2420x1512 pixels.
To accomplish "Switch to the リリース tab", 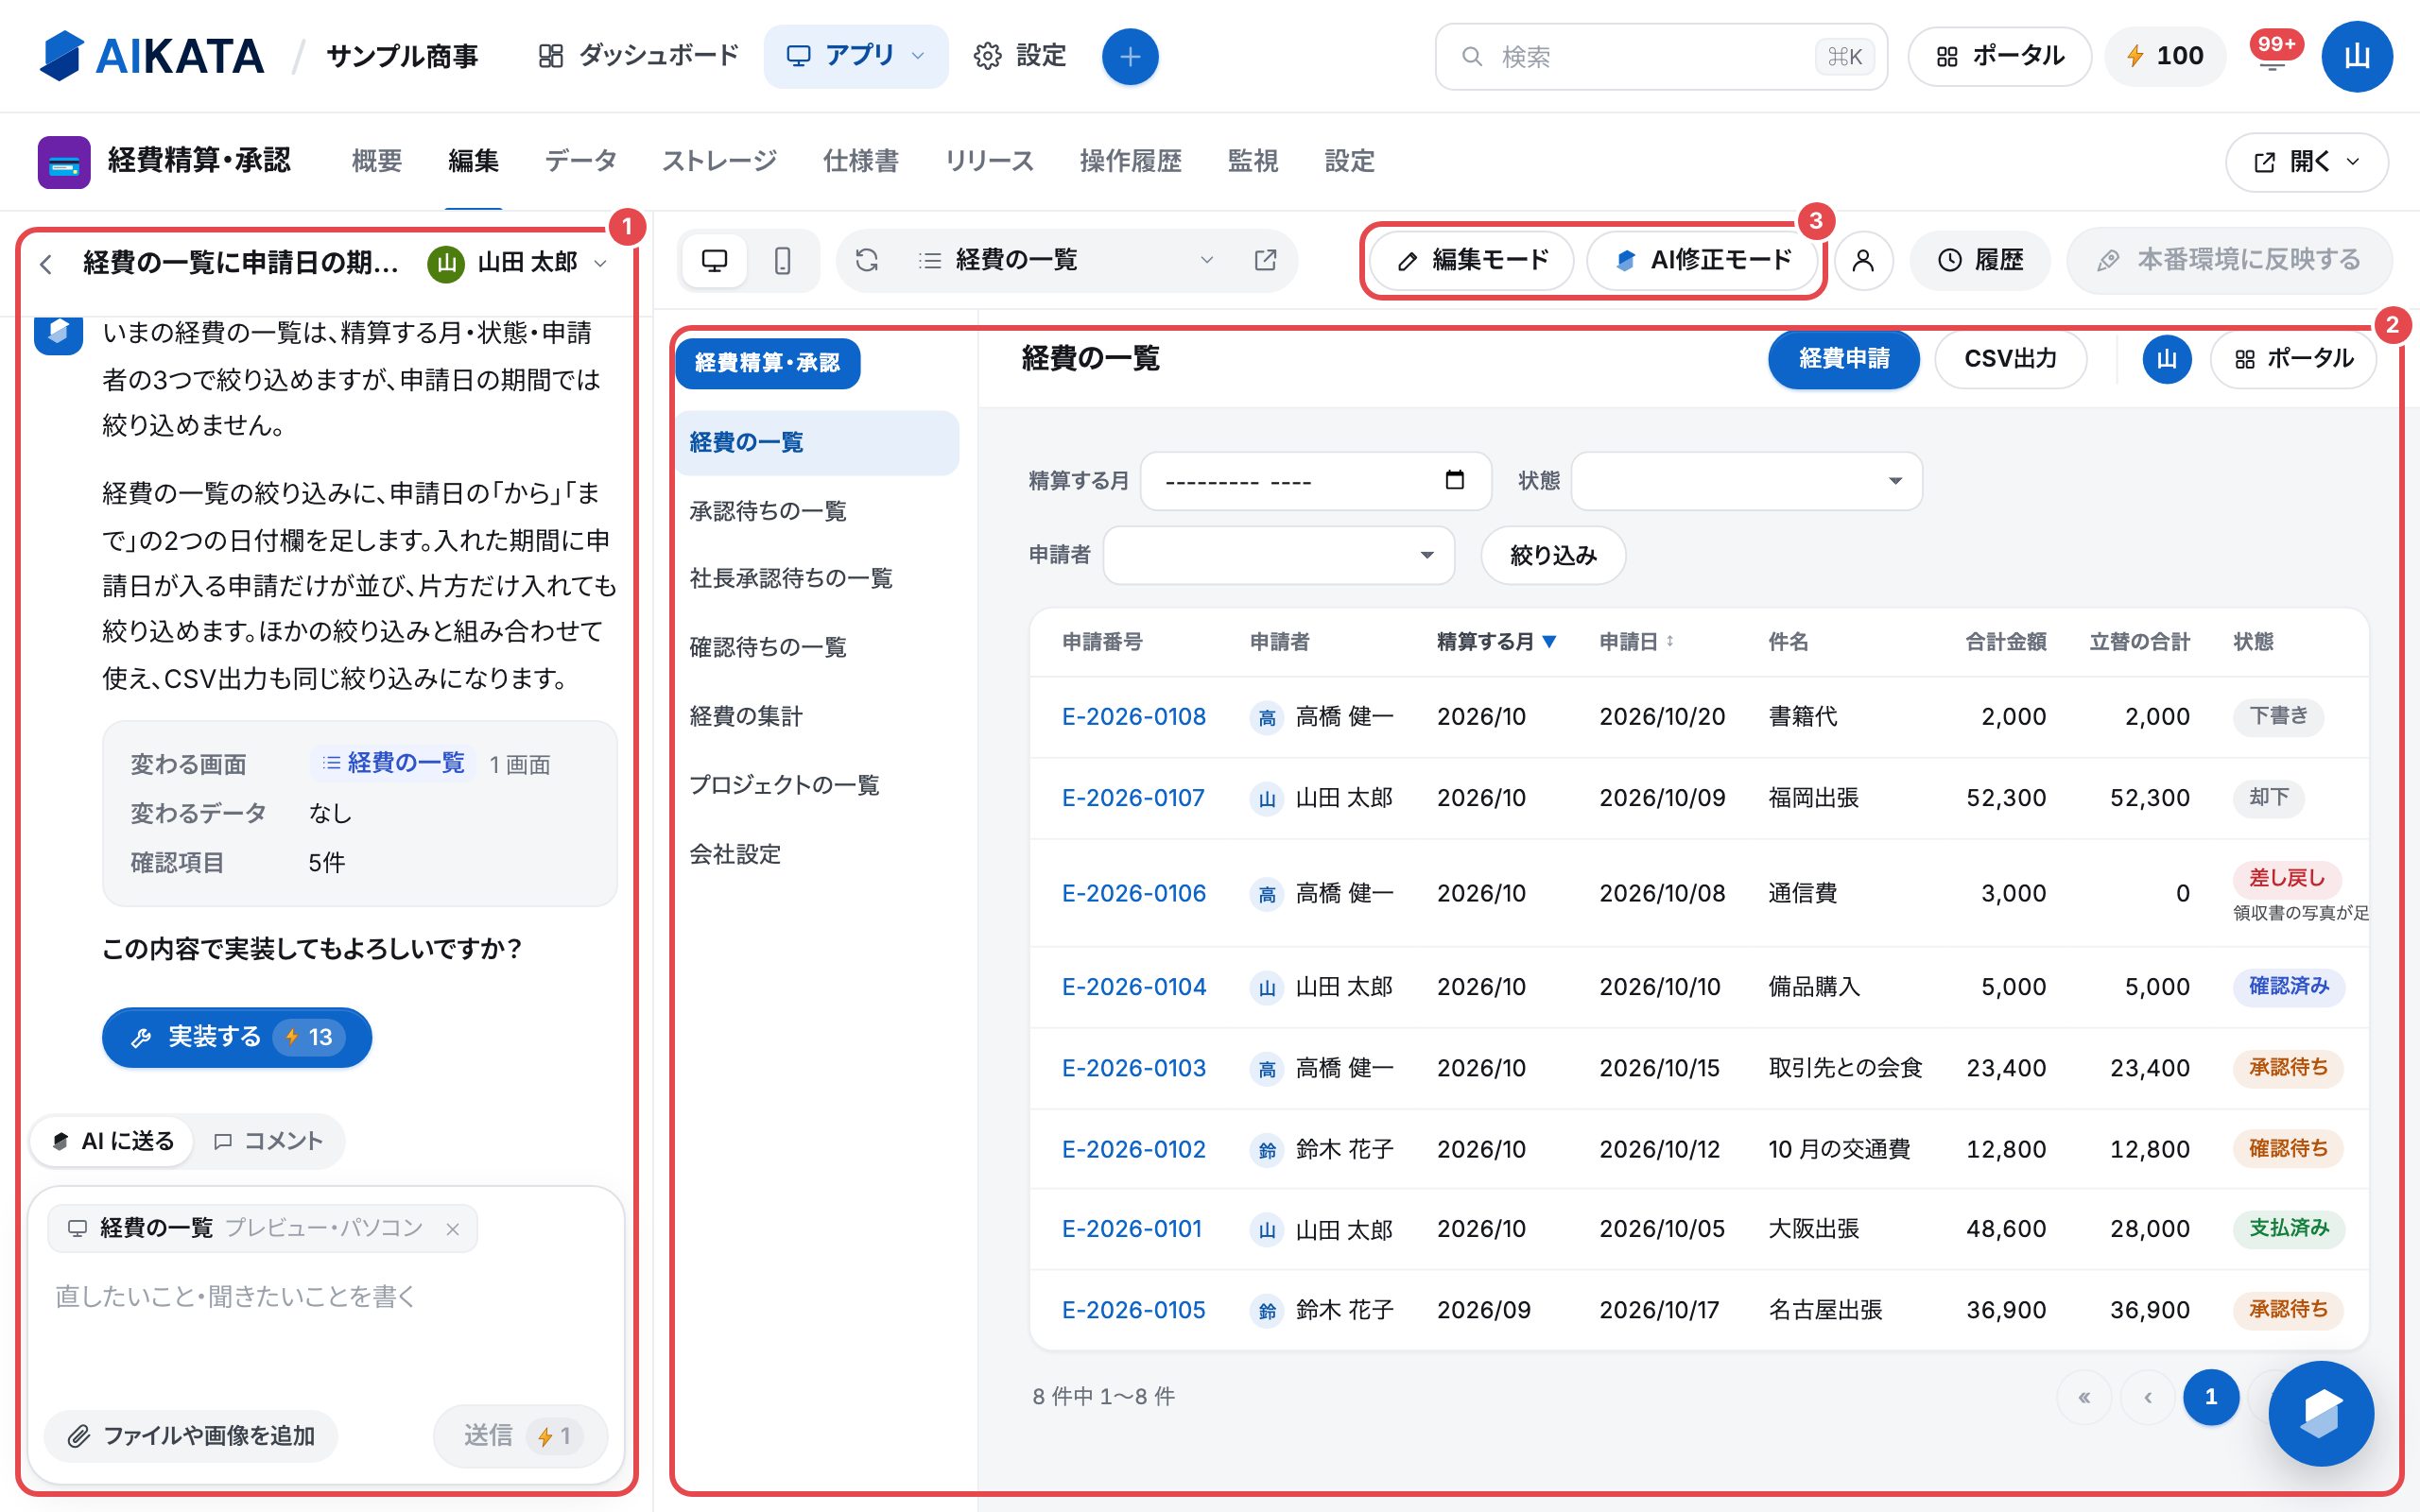I will tap(988, 161).
